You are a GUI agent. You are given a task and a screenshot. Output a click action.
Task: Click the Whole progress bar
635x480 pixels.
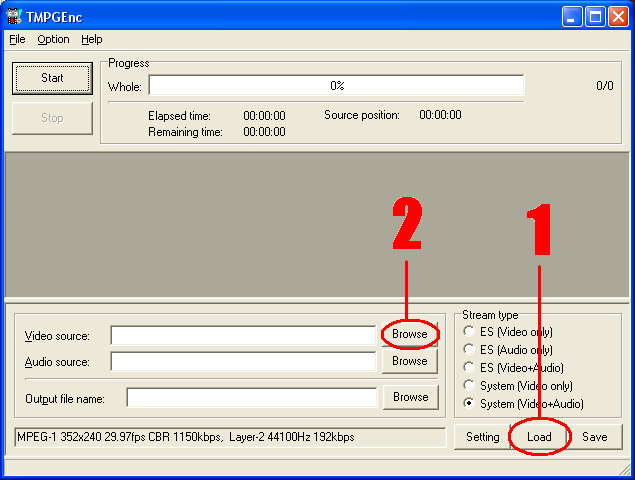336,85
